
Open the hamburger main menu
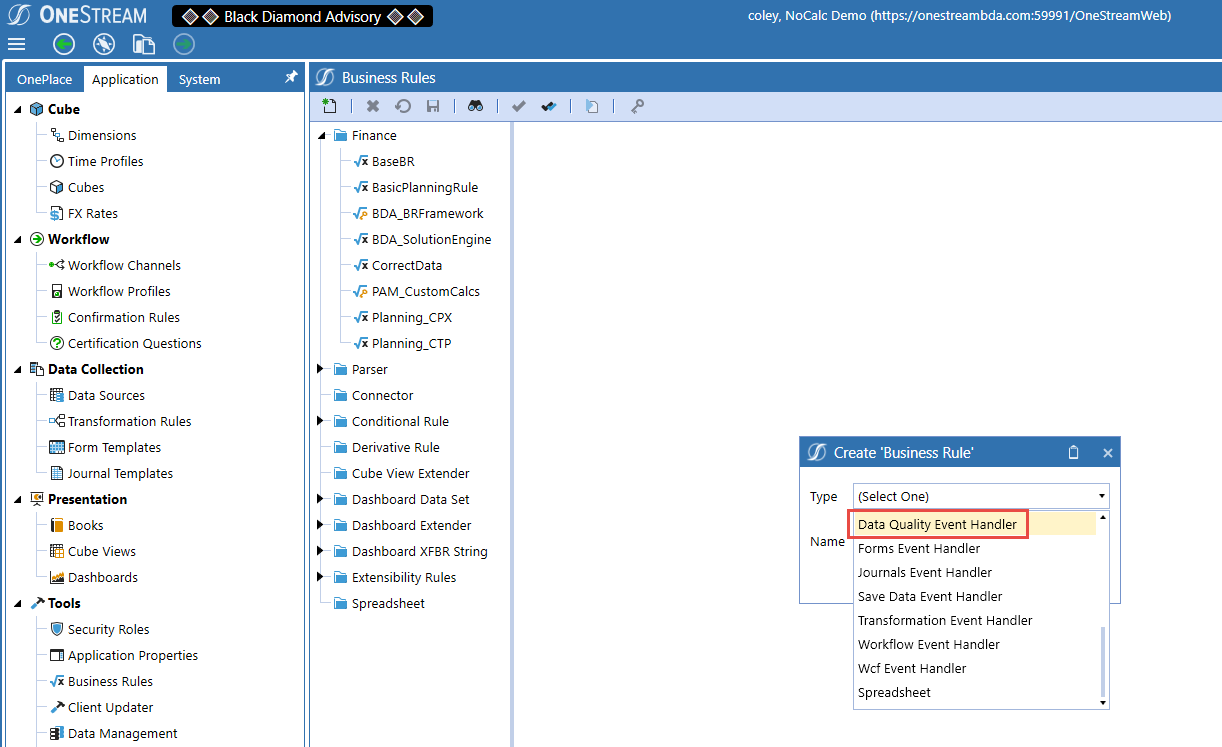coord(16,44)
